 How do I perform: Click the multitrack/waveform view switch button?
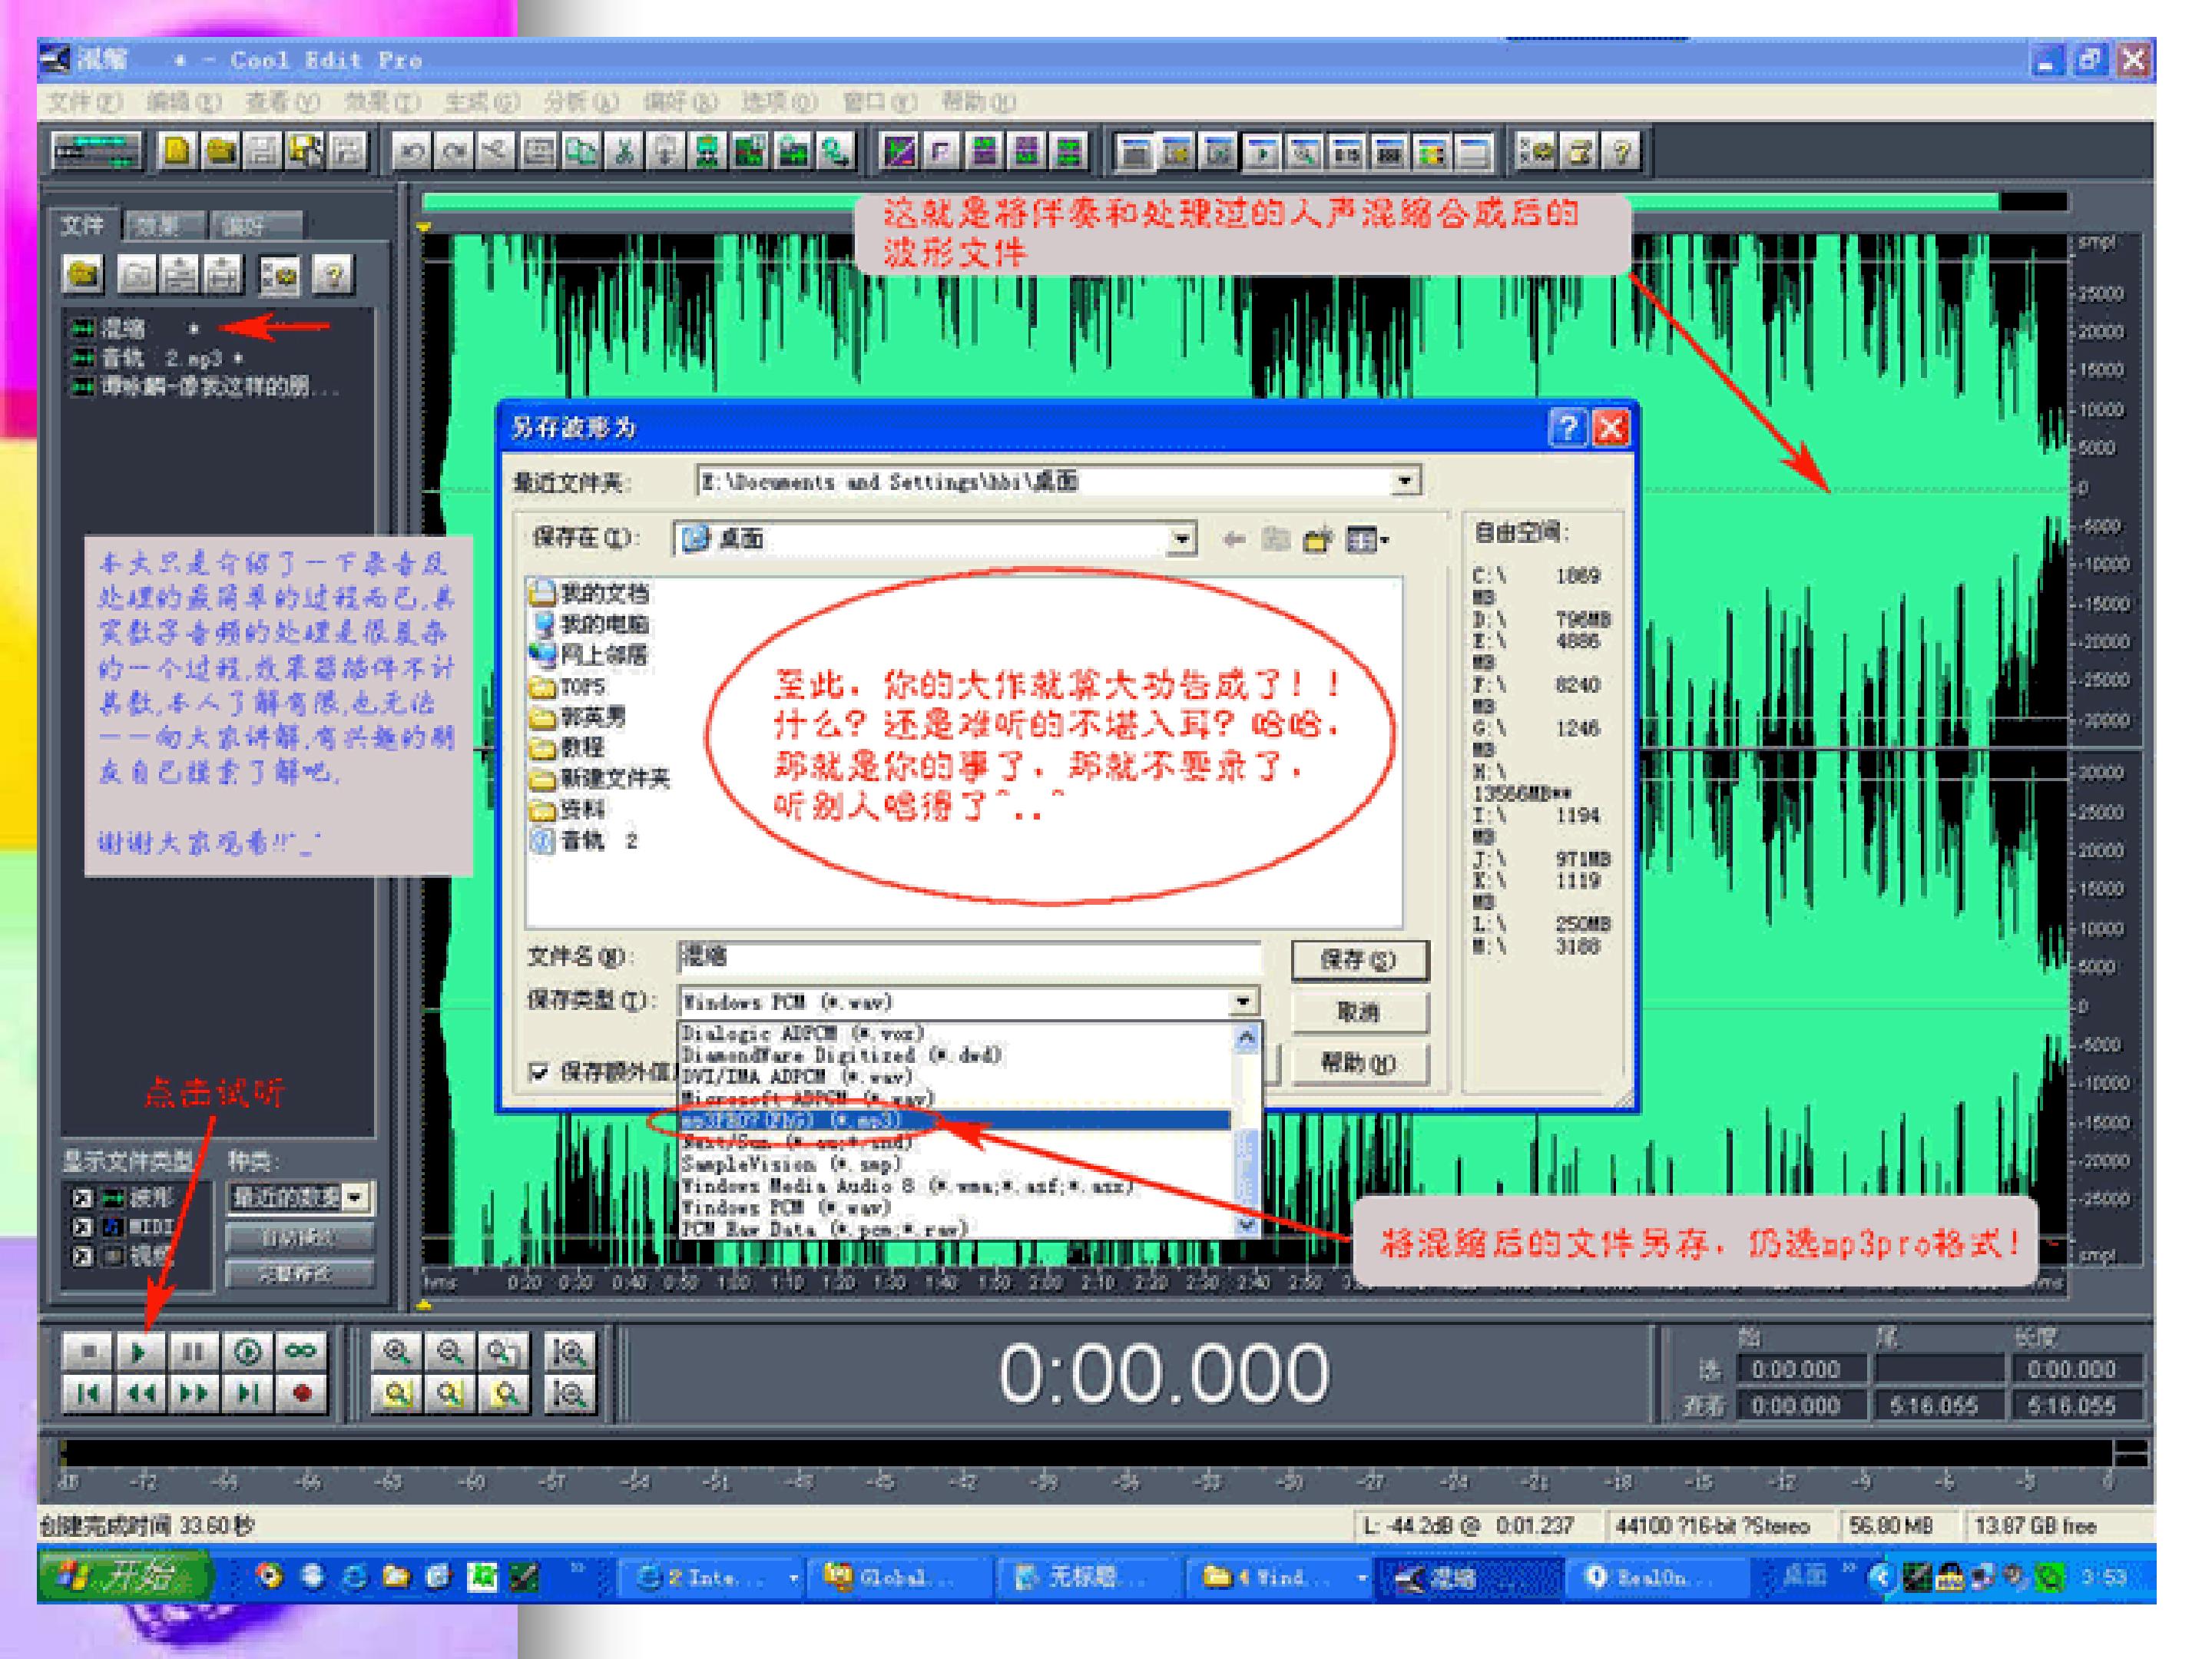click(97, 152)
